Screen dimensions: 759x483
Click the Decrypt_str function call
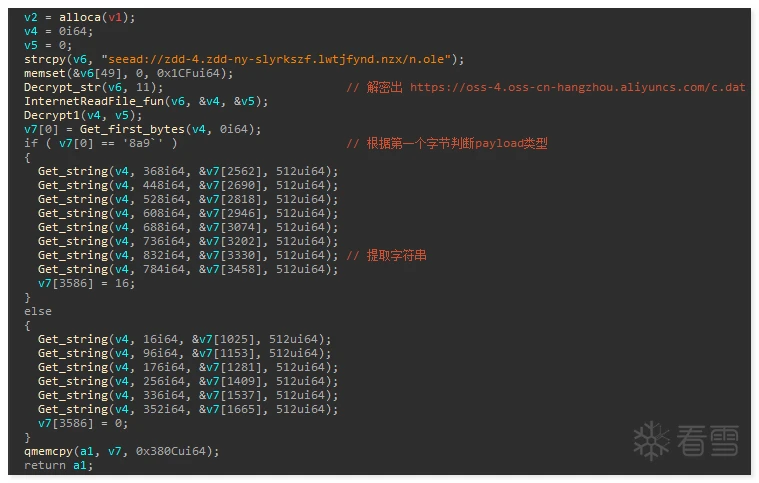pyautogui.click(x=62, y=87)
